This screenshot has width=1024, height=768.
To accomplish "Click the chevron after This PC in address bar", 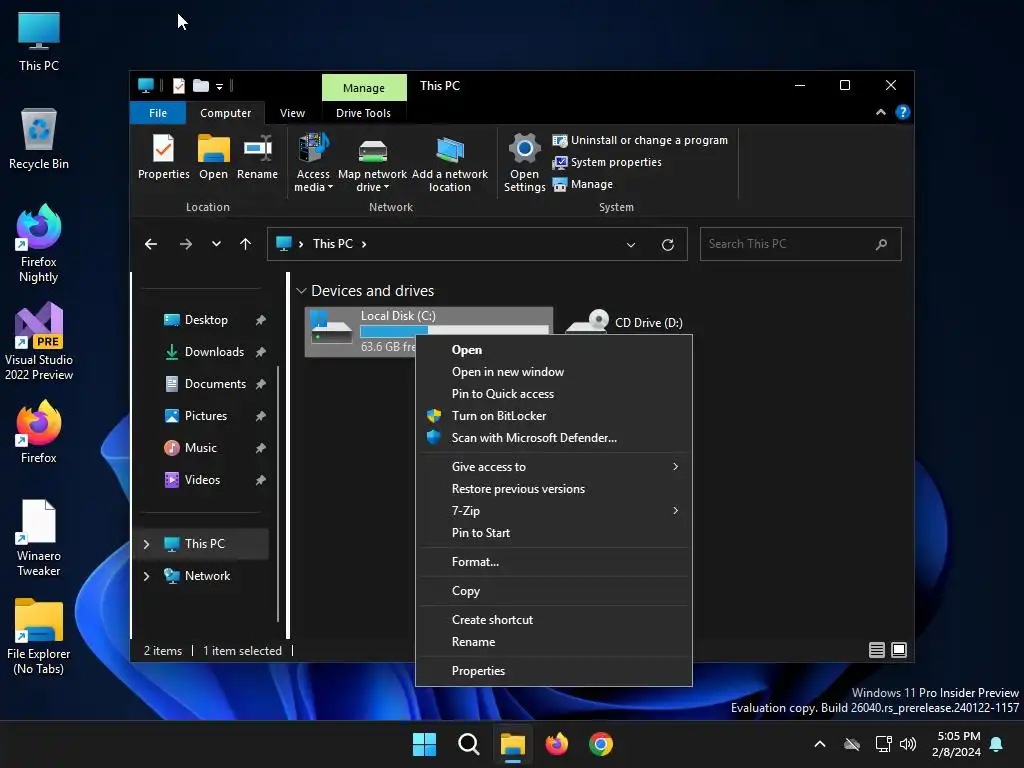I will (x=364, y=244).
